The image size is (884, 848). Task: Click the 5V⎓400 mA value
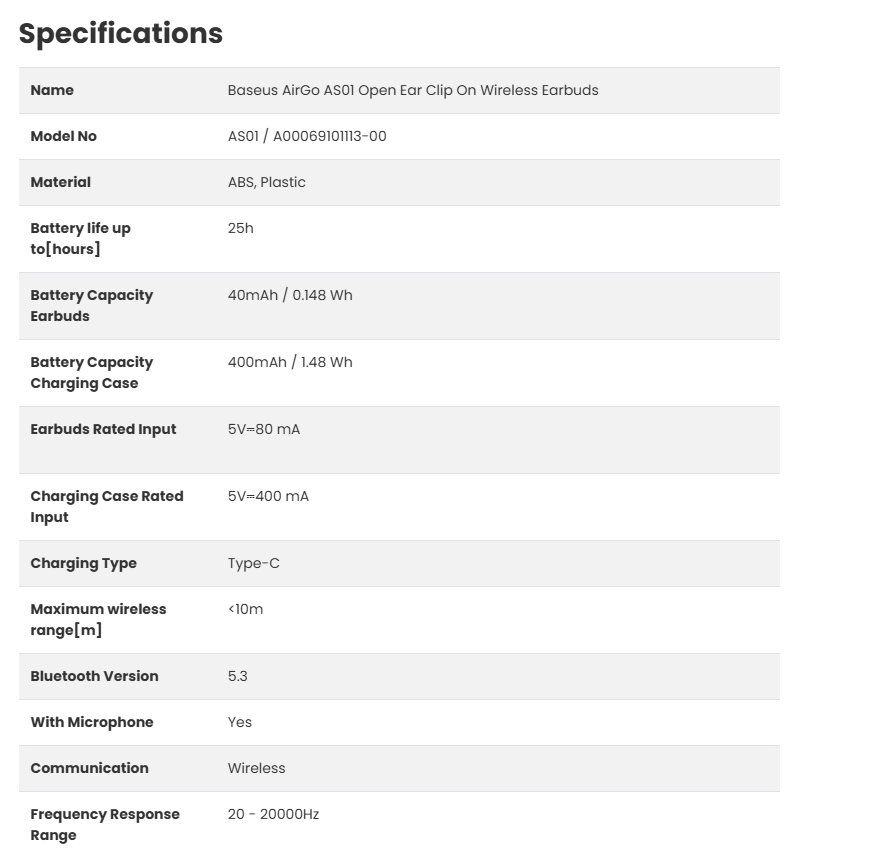268,496
